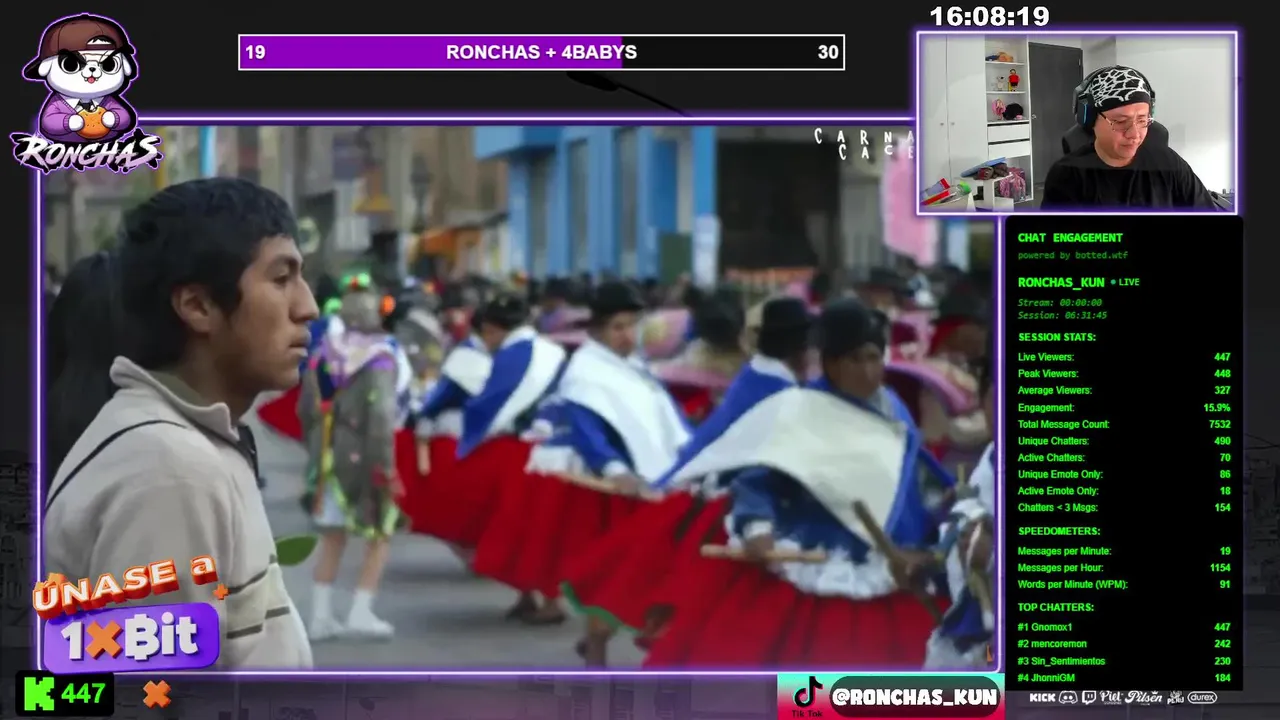Click the Engagement 15.9% row
Screen dimensions: 1280x720
[x=1124, y=408]
